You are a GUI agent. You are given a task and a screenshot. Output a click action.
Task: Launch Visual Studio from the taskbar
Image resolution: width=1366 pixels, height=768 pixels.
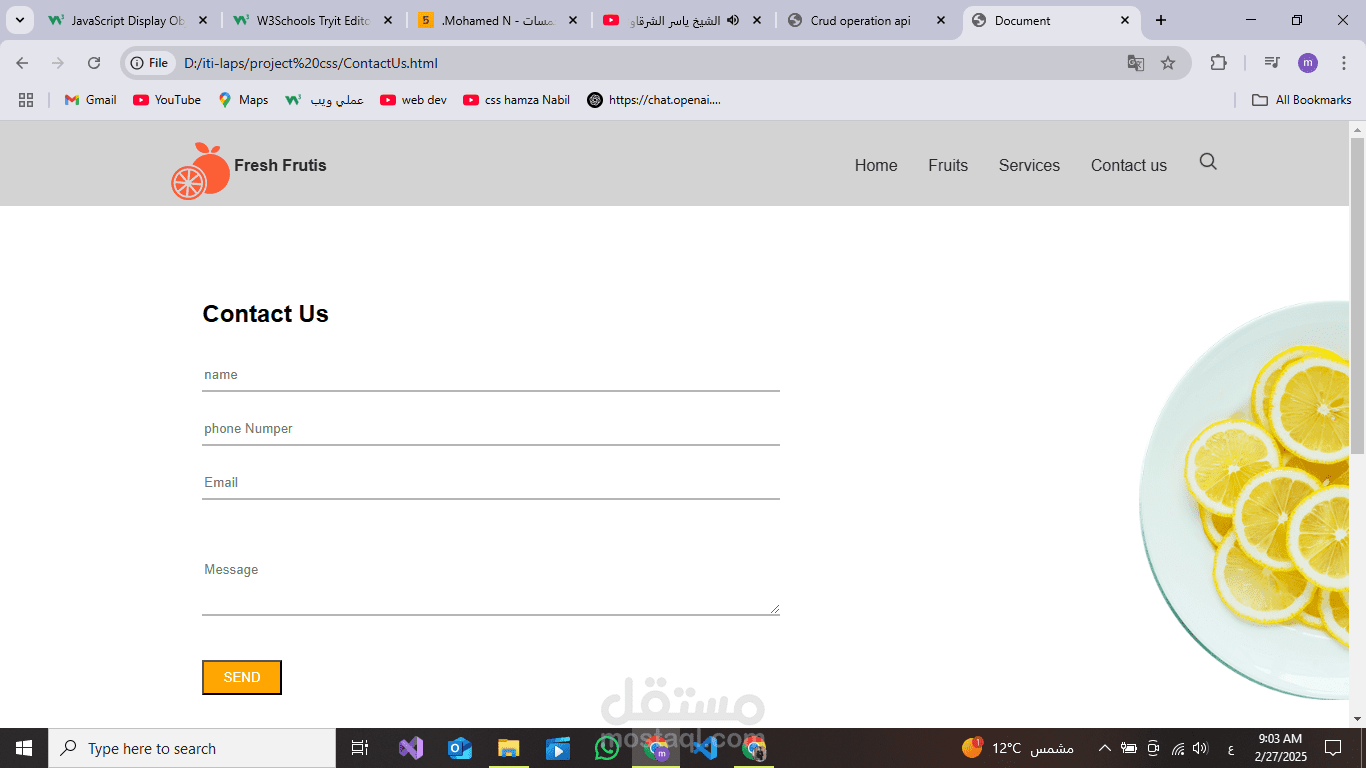click(411, 748)
